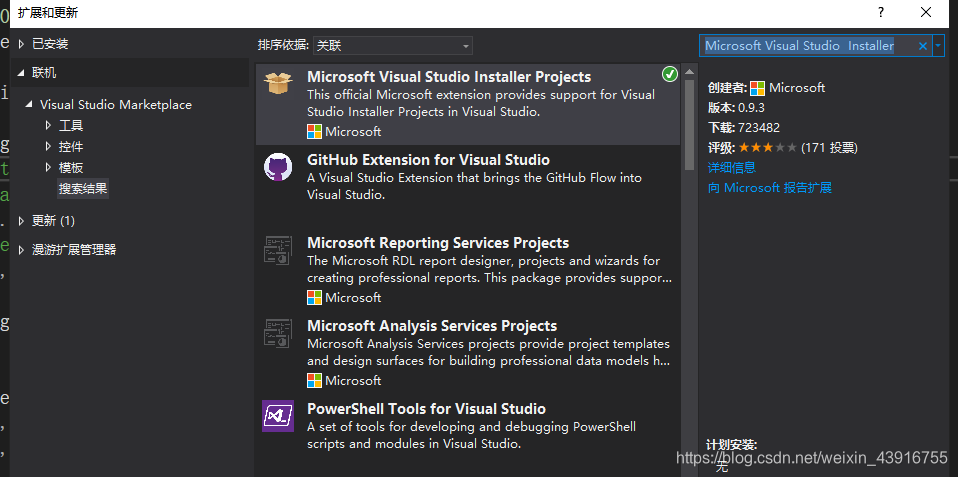The width and height of the screenshot is (958, 477).
Task: Click the (171 投票) vote count
Action: (x=829, y=147)
